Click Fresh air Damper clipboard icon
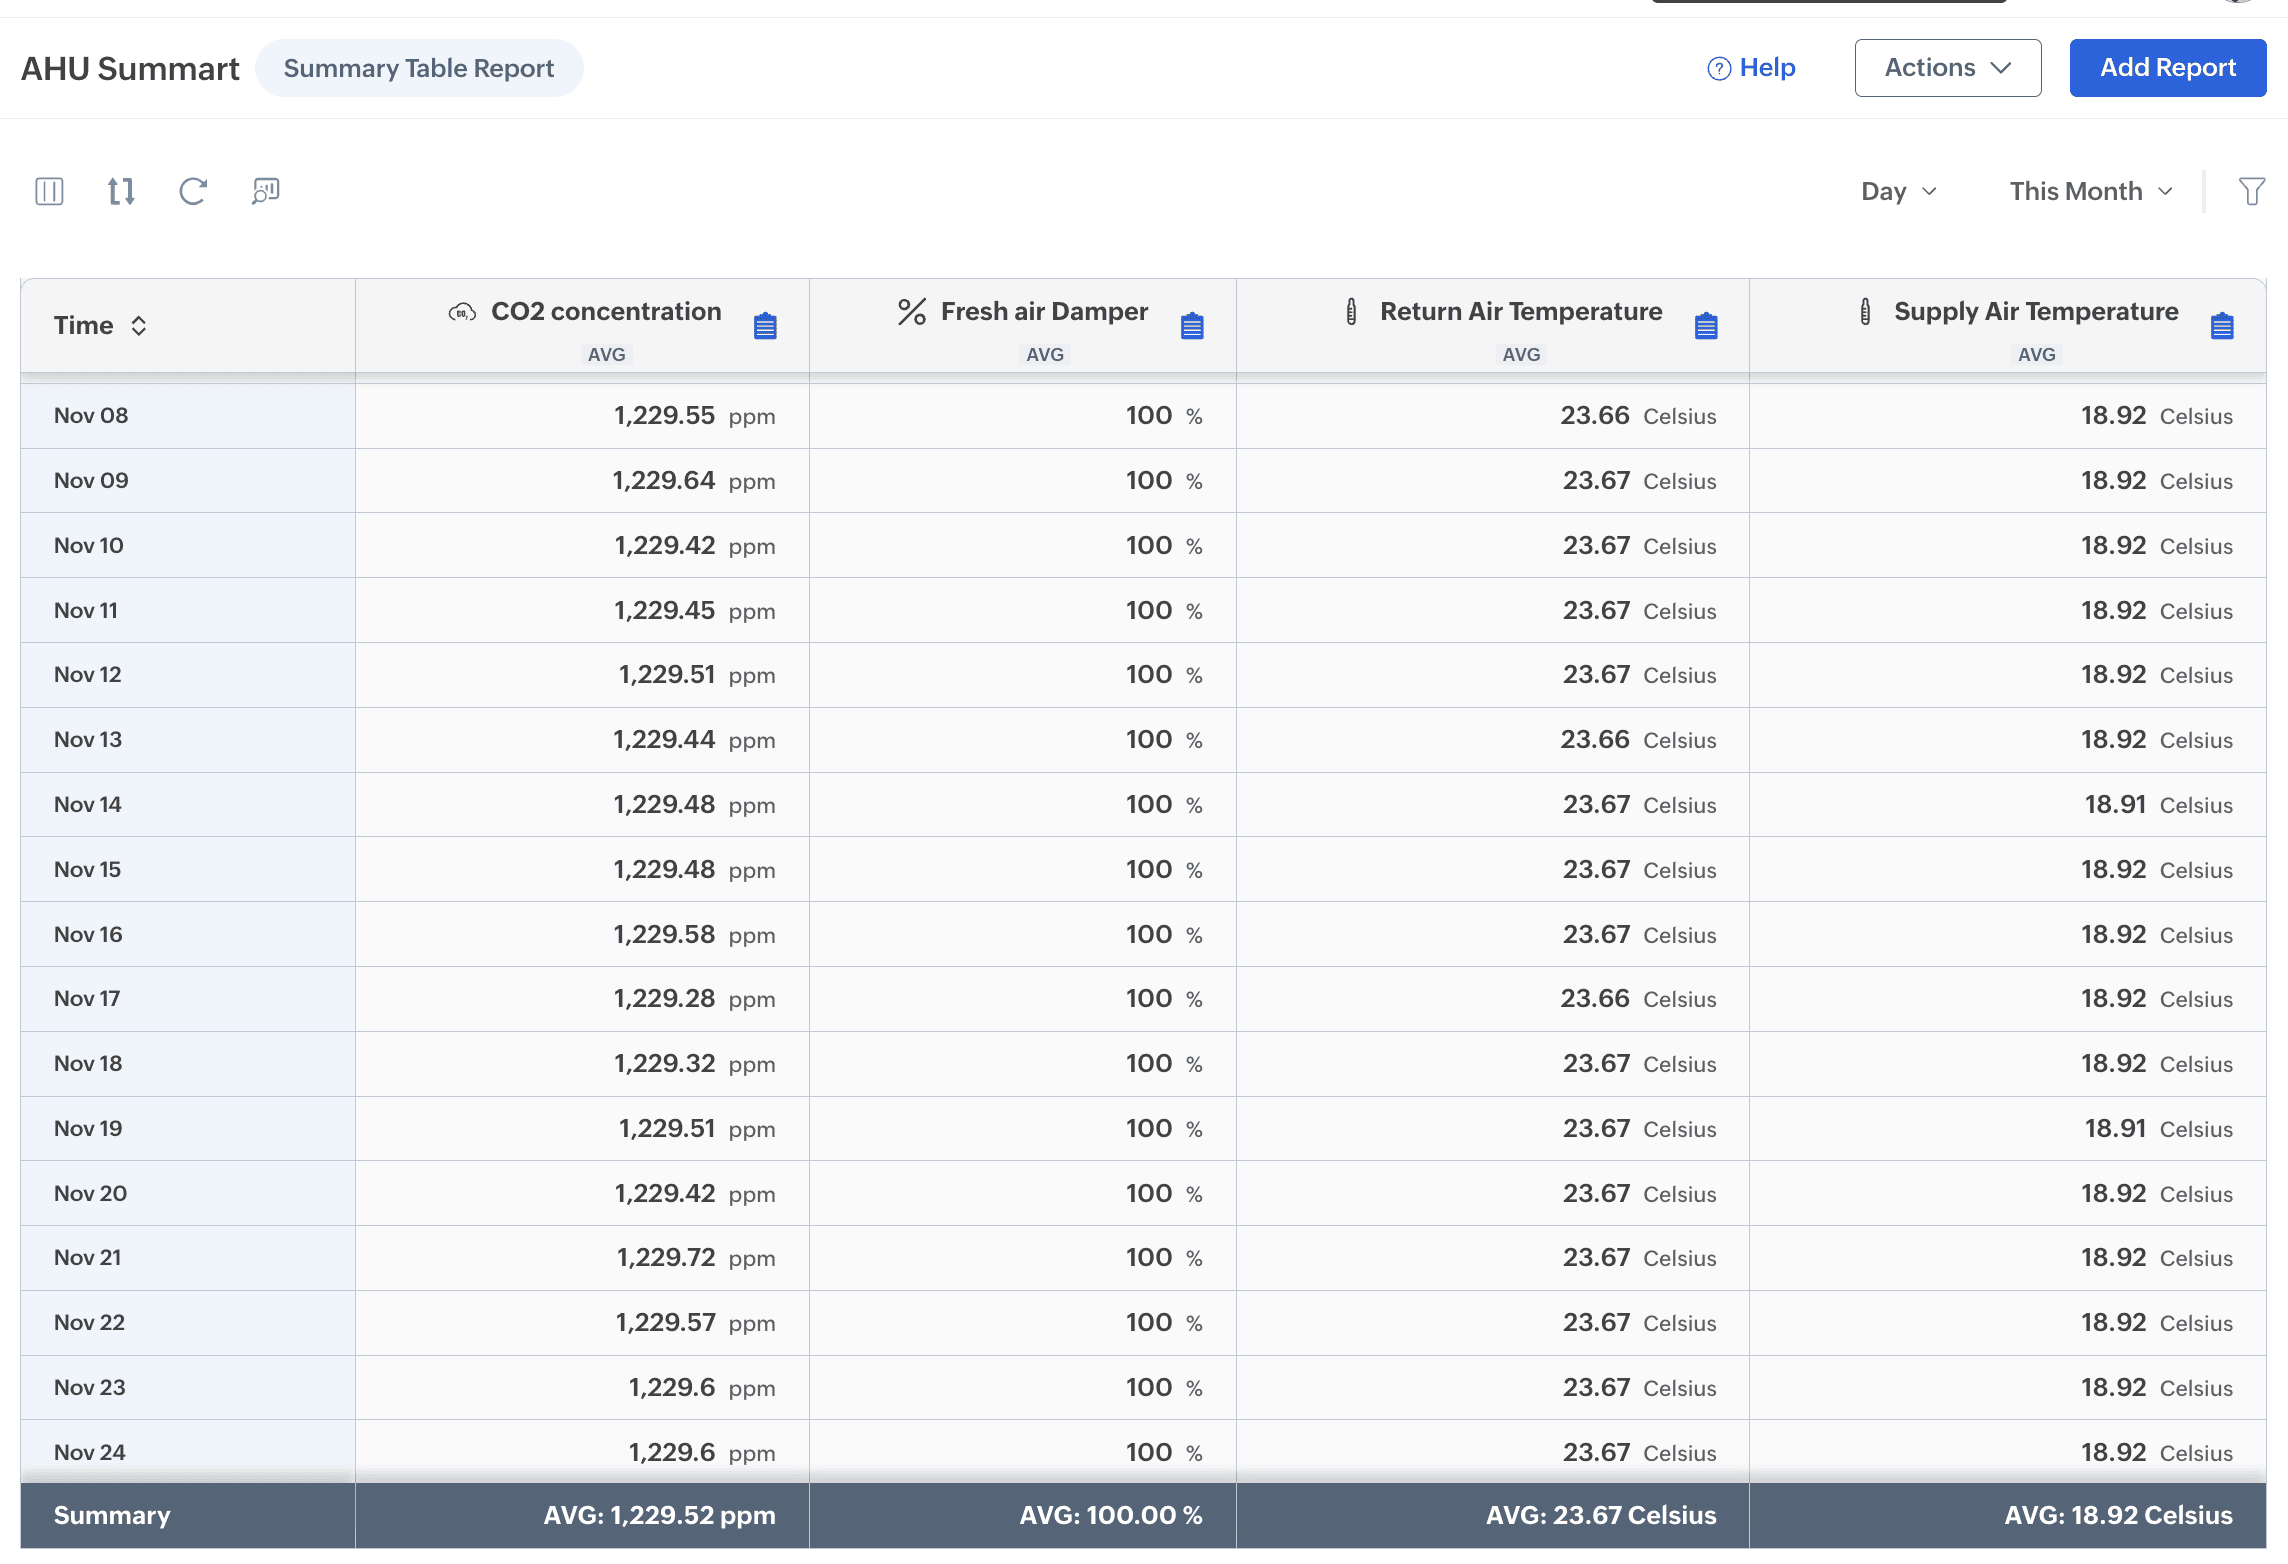The image size is (2288, 1564). (x=1192, y=326)
